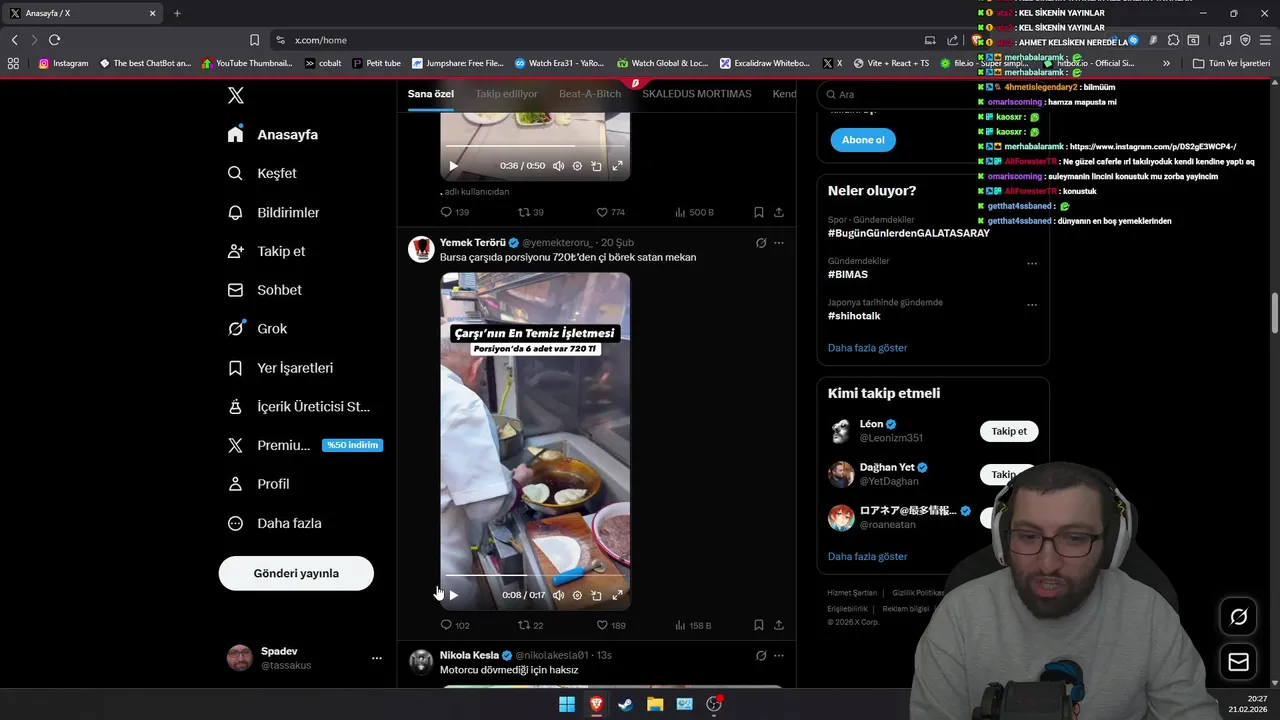Screen dimensions: 1280x720
Task: Open the Spadev account menu dots
Action: (377, 658)
